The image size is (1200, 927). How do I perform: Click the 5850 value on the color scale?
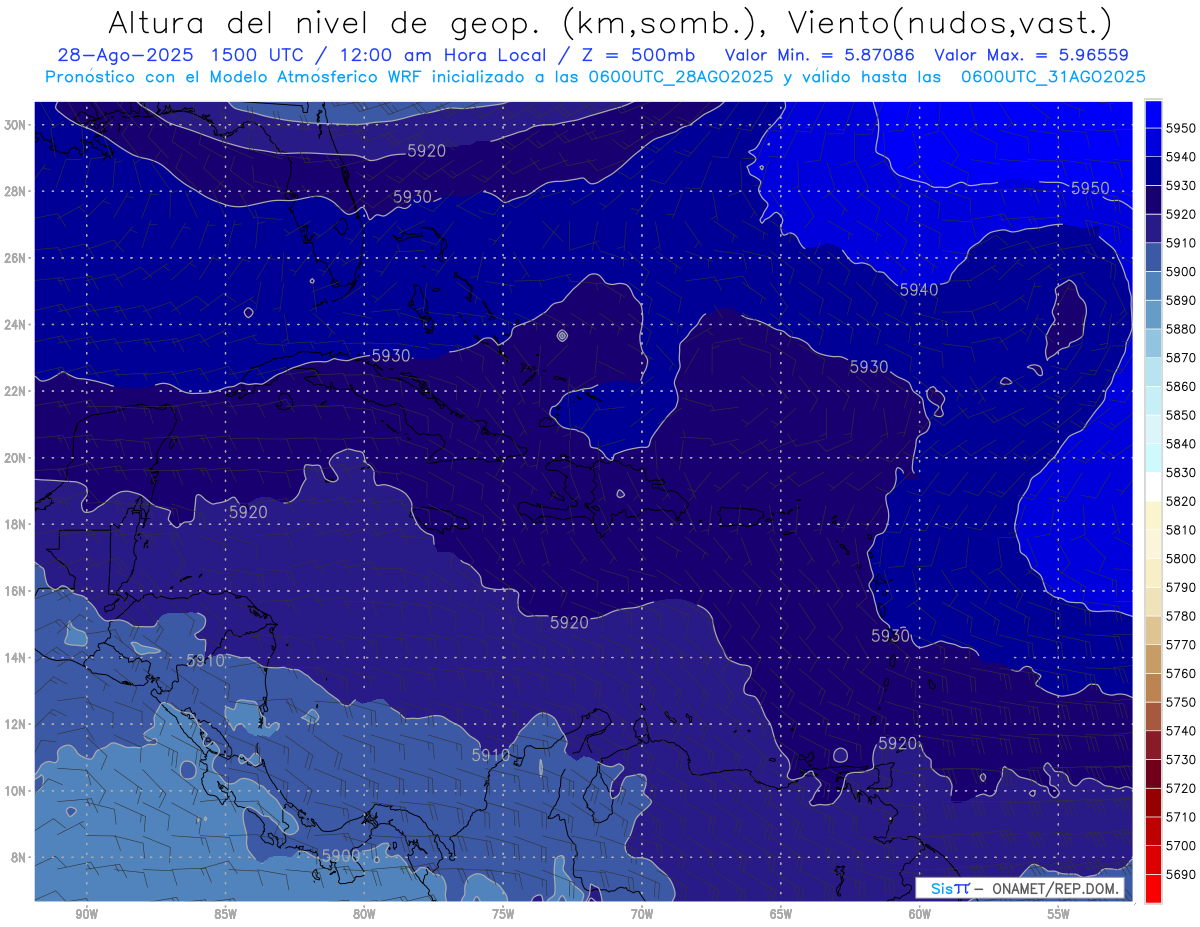pos(1180,415)
